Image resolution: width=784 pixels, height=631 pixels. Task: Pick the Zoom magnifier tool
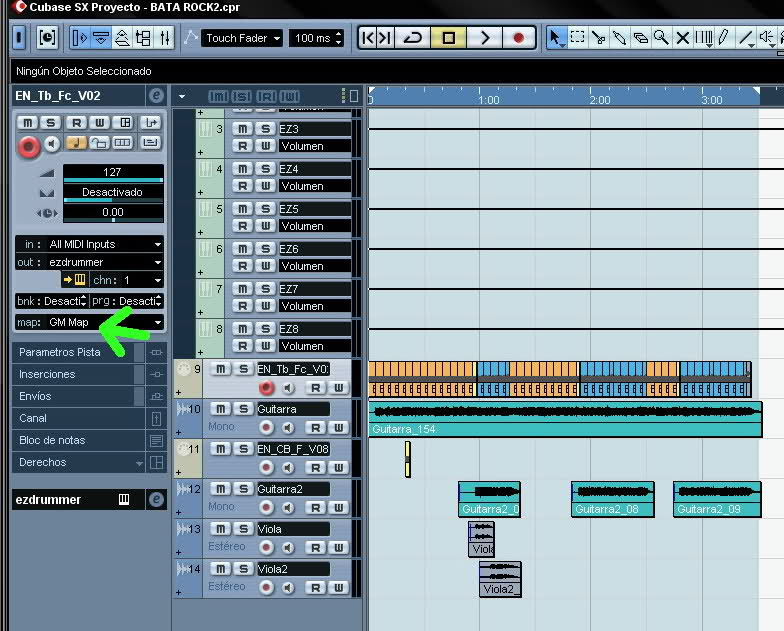coord(661,38)
